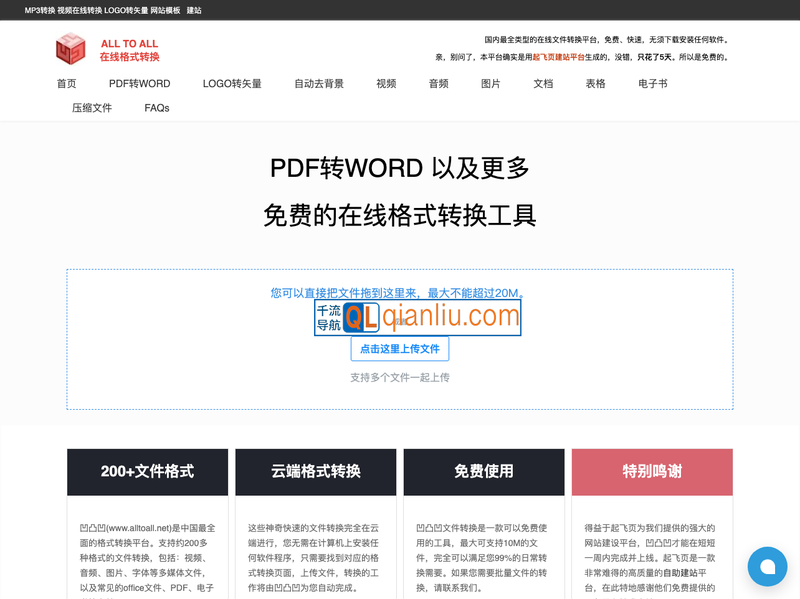The image size is (800, 599).
Task: Click MP3转换 link in top bar
Action: (x=40, y=10)
